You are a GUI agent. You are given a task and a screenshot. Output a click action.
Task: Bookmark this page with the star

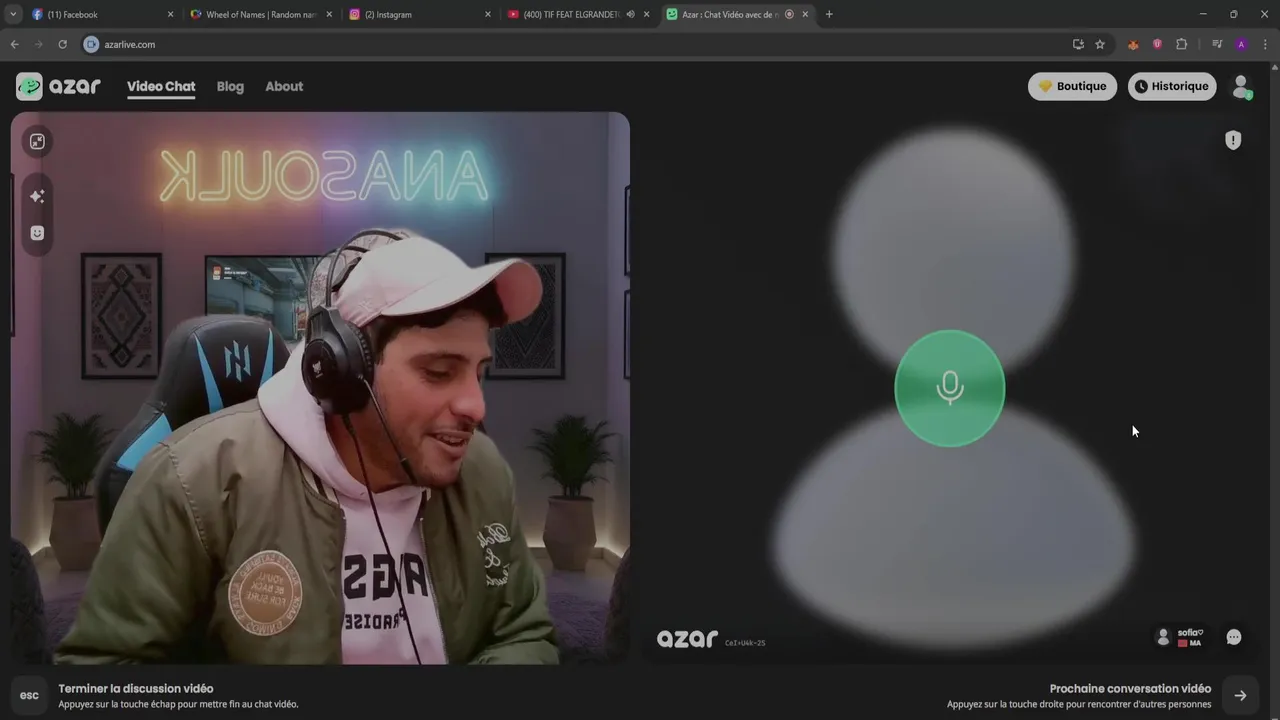tap(1100, 44)
